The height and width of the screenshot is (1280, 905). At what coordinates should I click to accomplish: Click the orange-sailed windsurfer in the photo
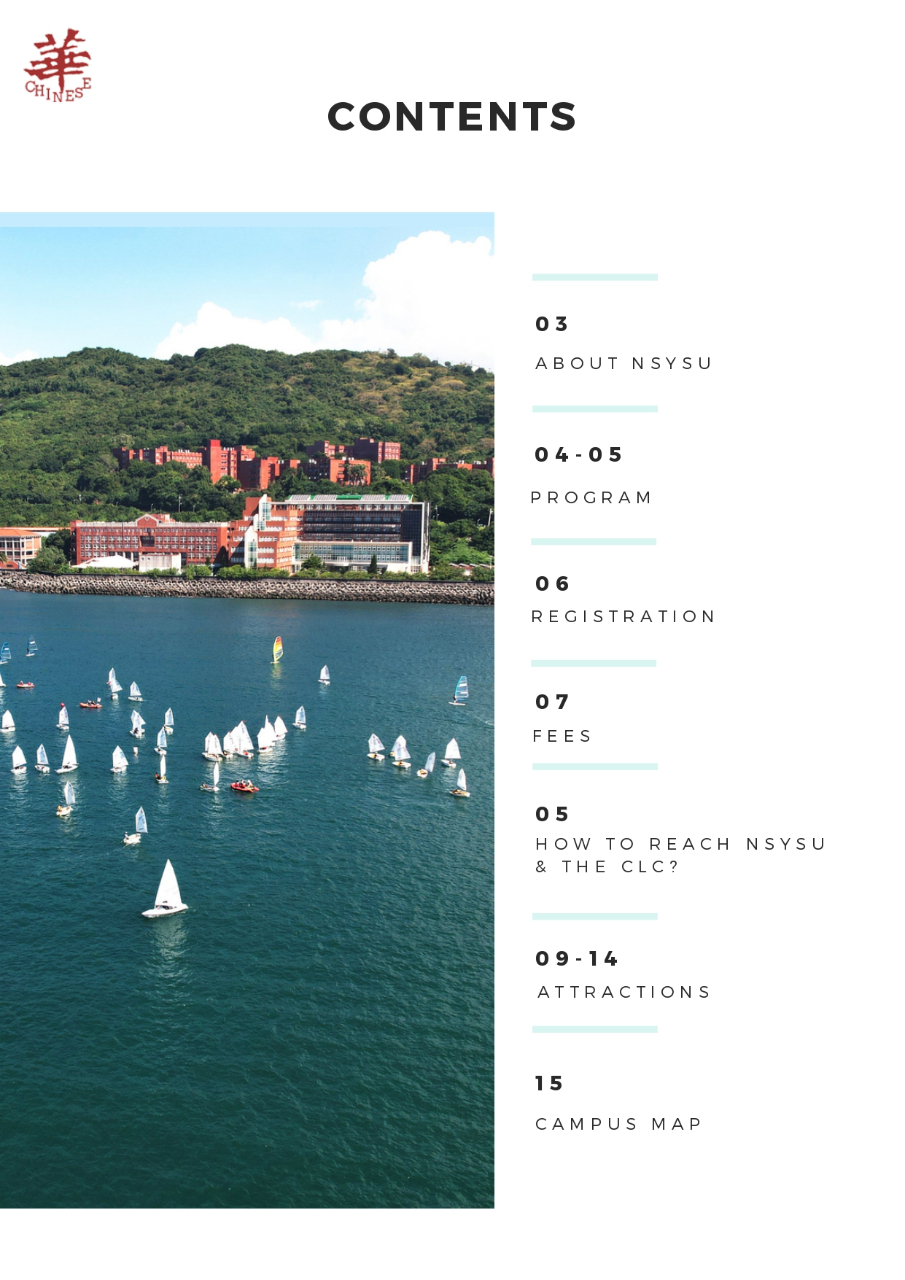[277, 650]
